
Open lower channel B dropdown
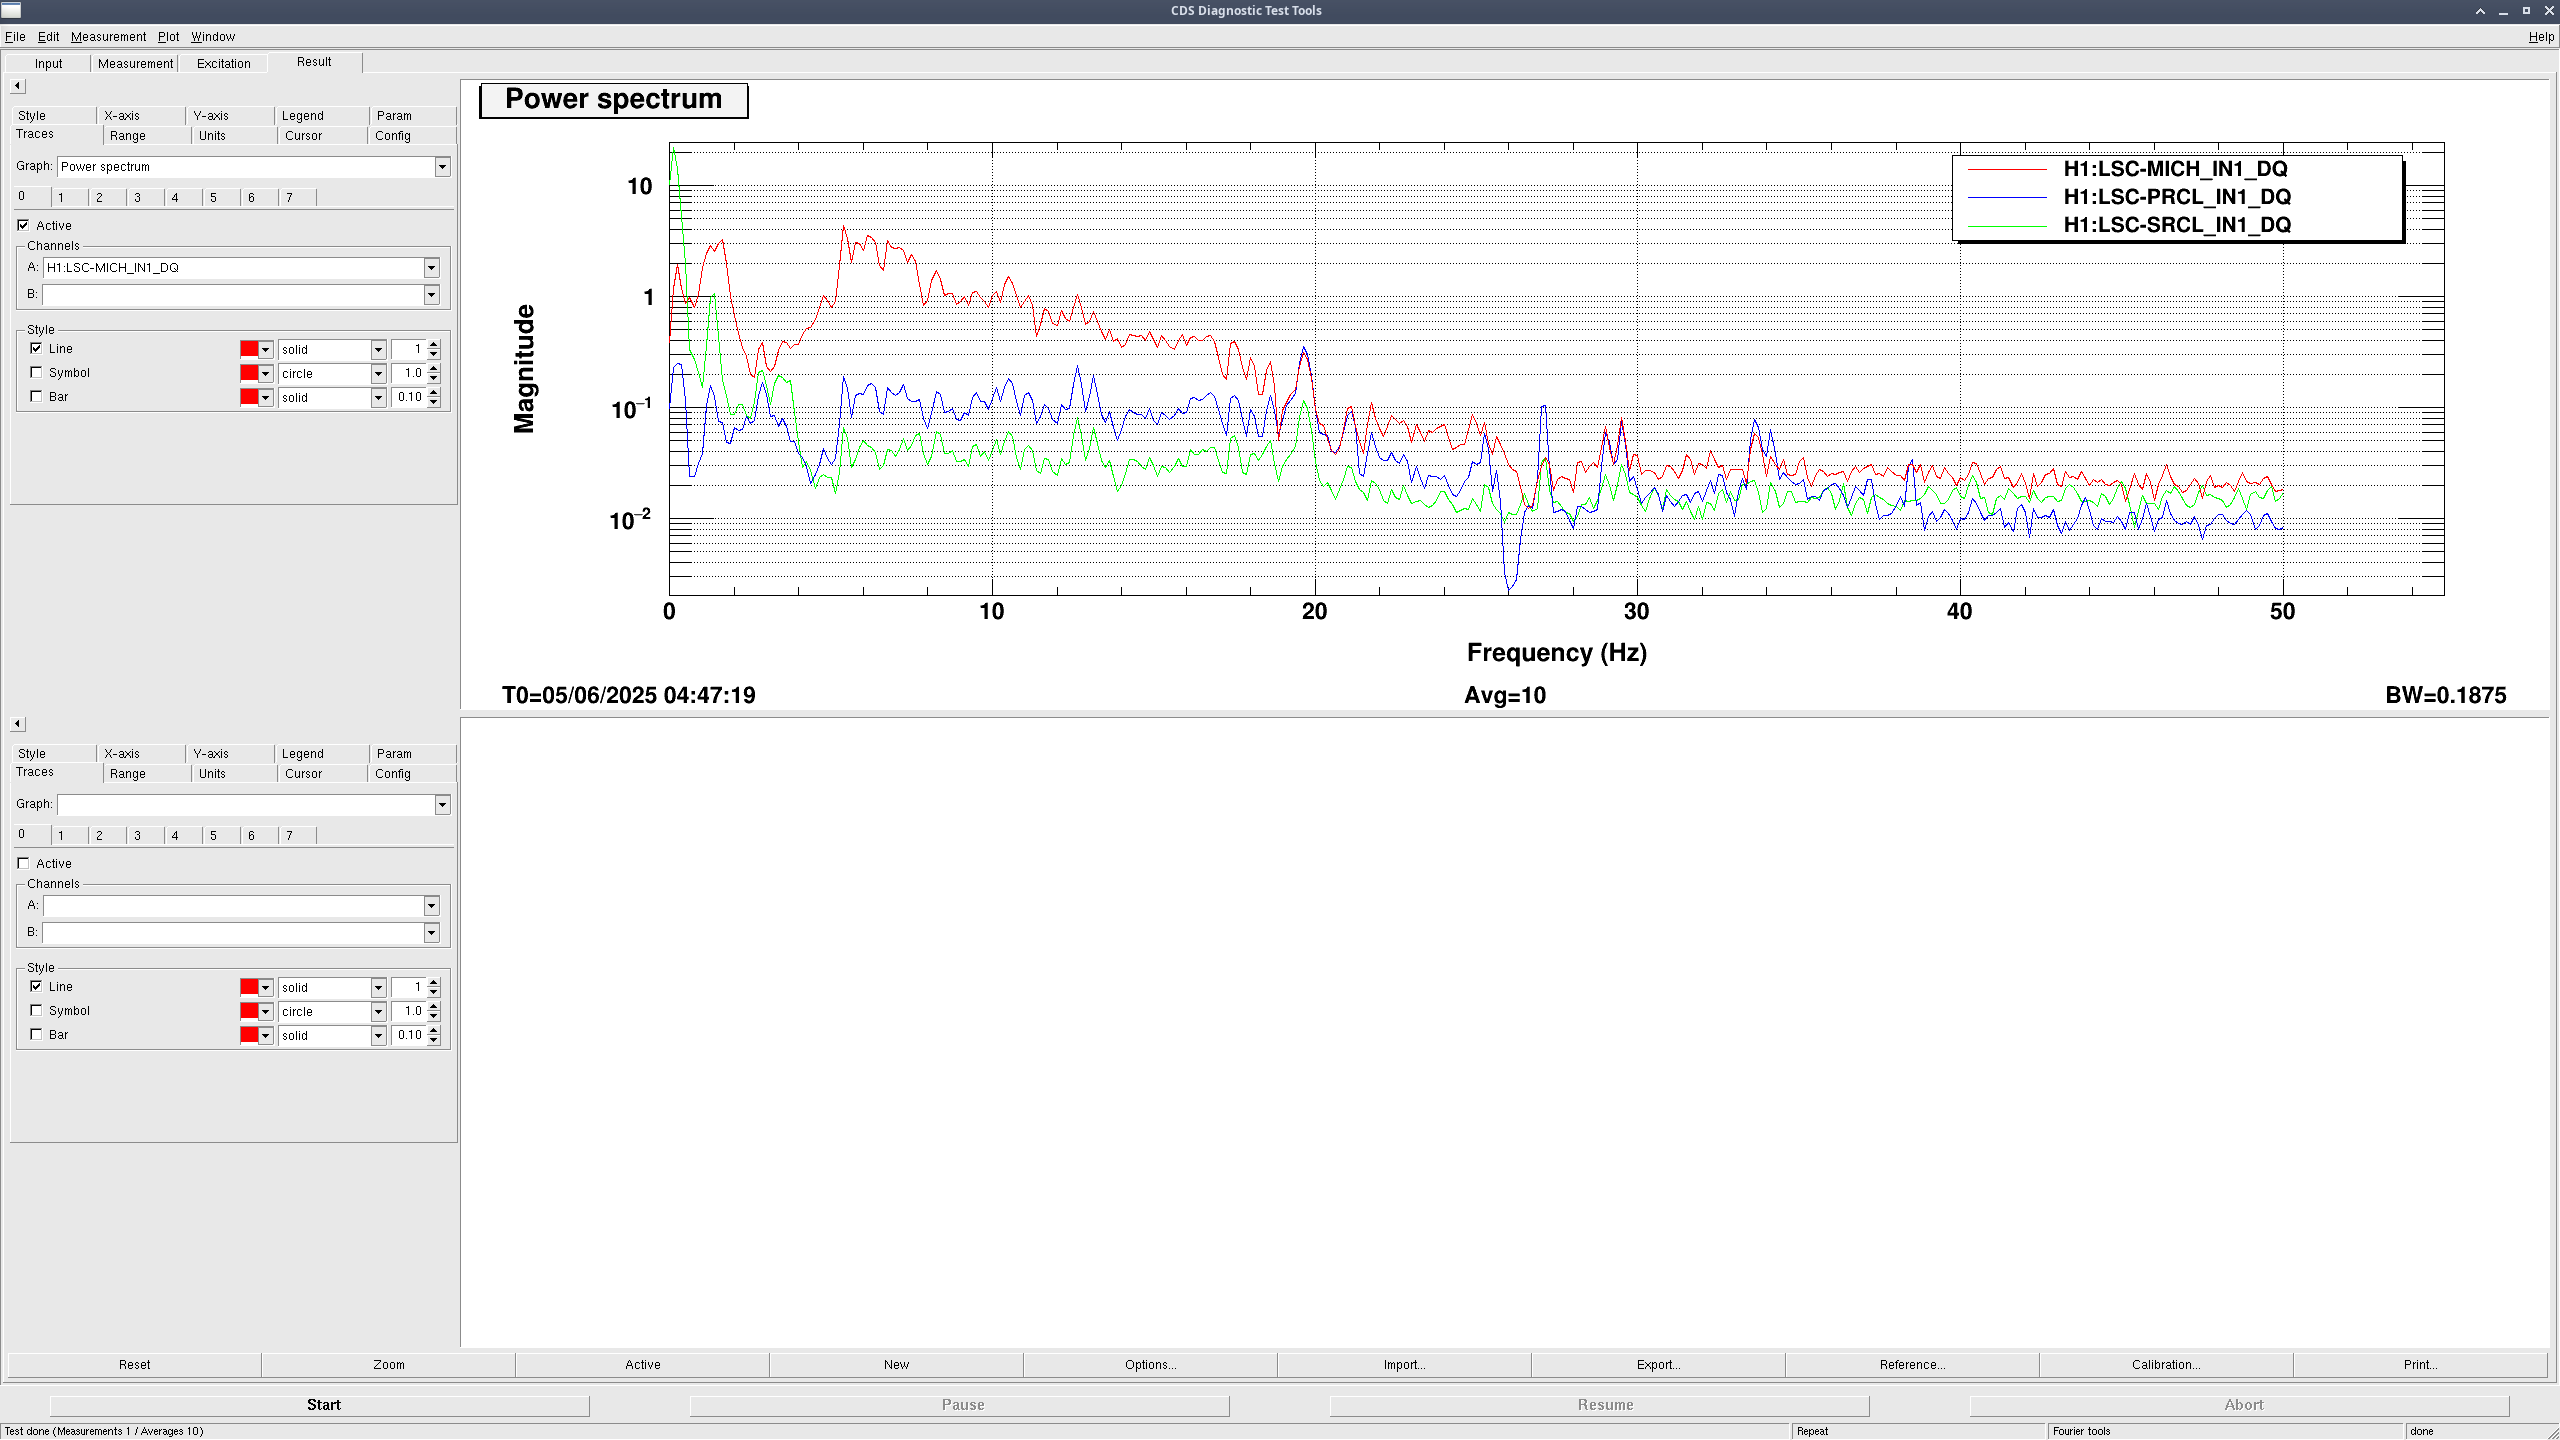431,933
